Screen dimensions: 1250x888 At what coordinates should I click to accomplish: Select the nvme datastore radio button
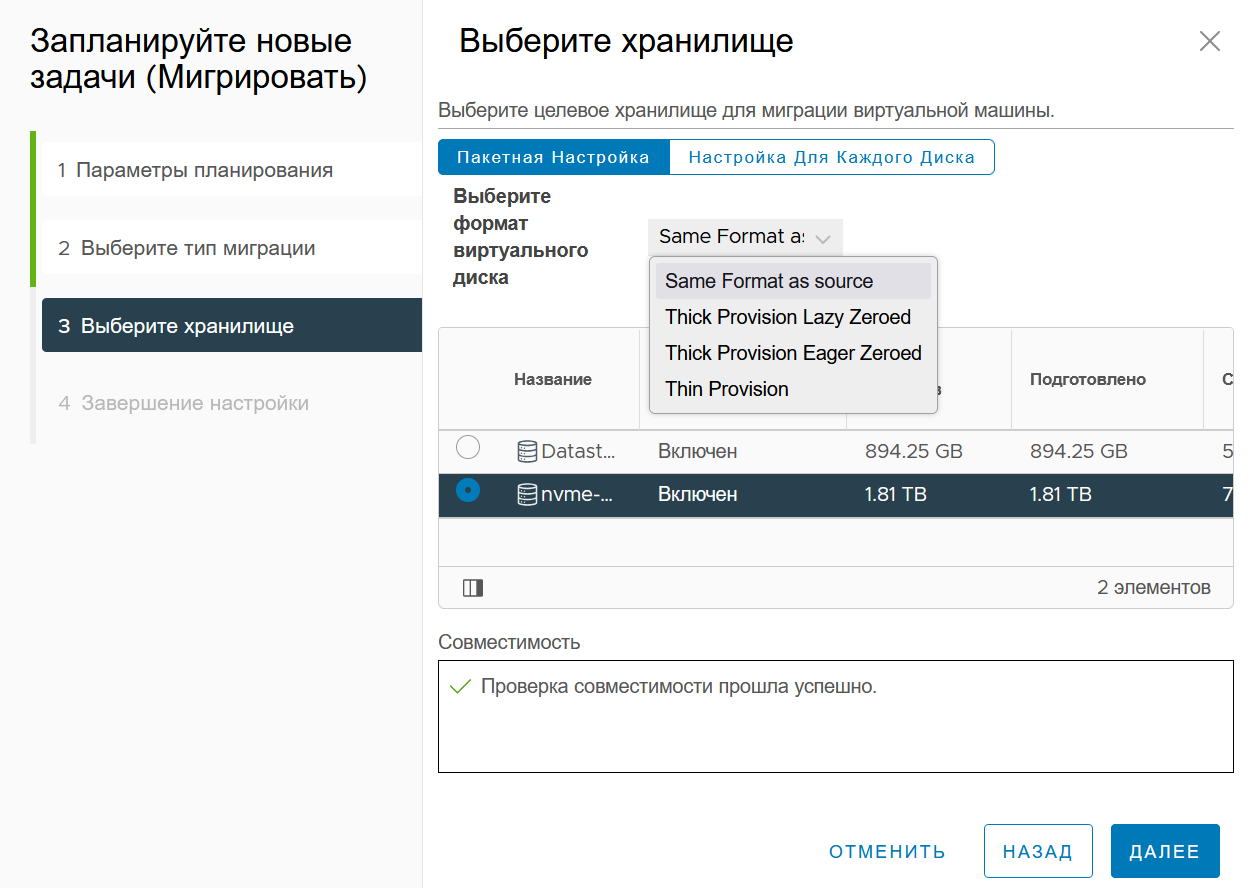[468, 490]
